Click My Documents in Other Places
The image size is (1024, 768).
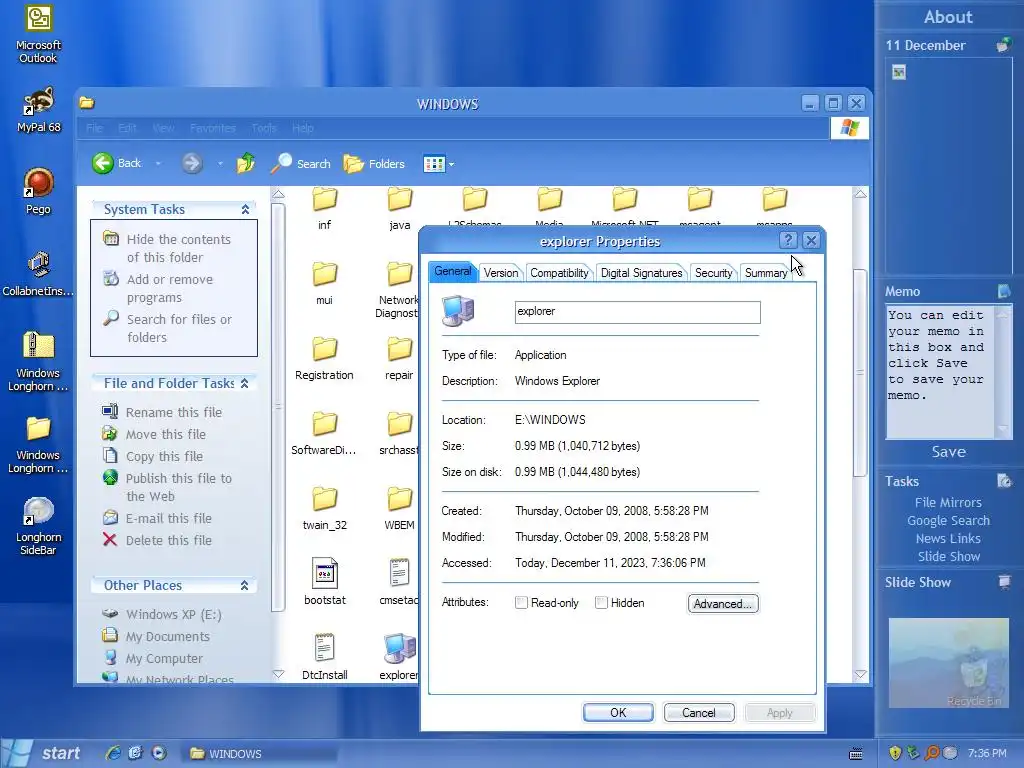coord(168,636)
